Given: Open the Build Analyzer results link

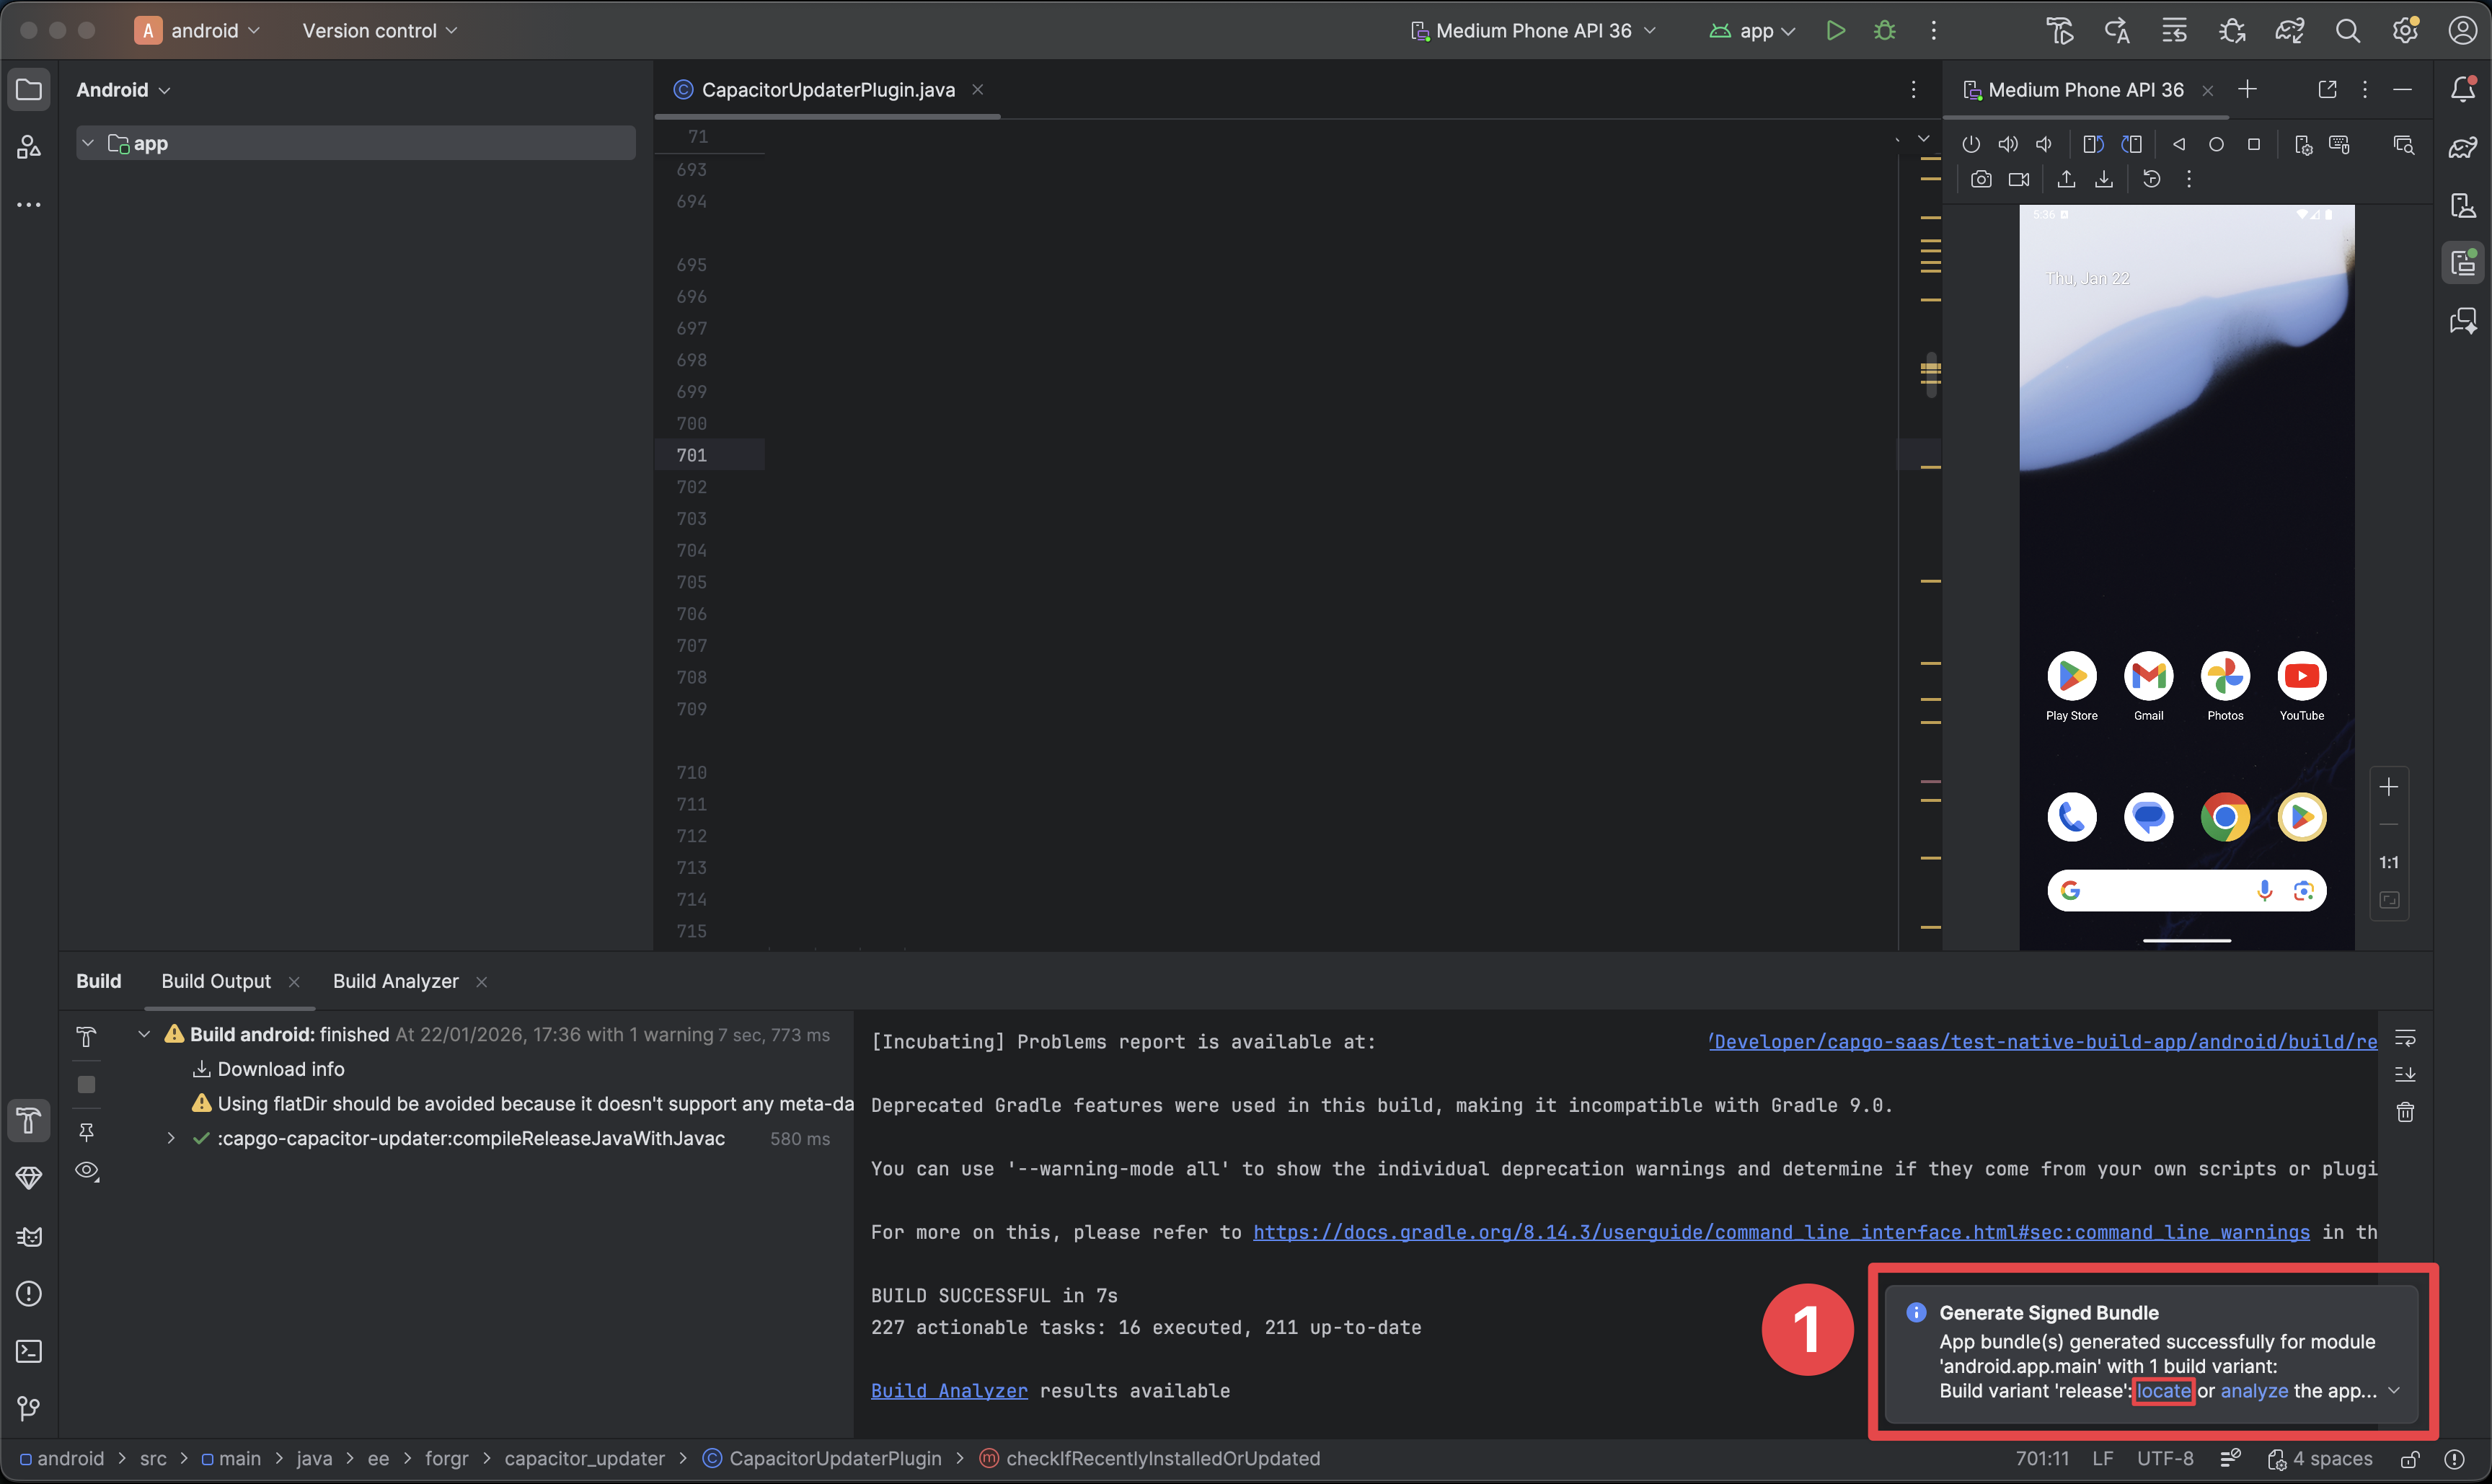Looking at the screenshot, I should 947,1390.
